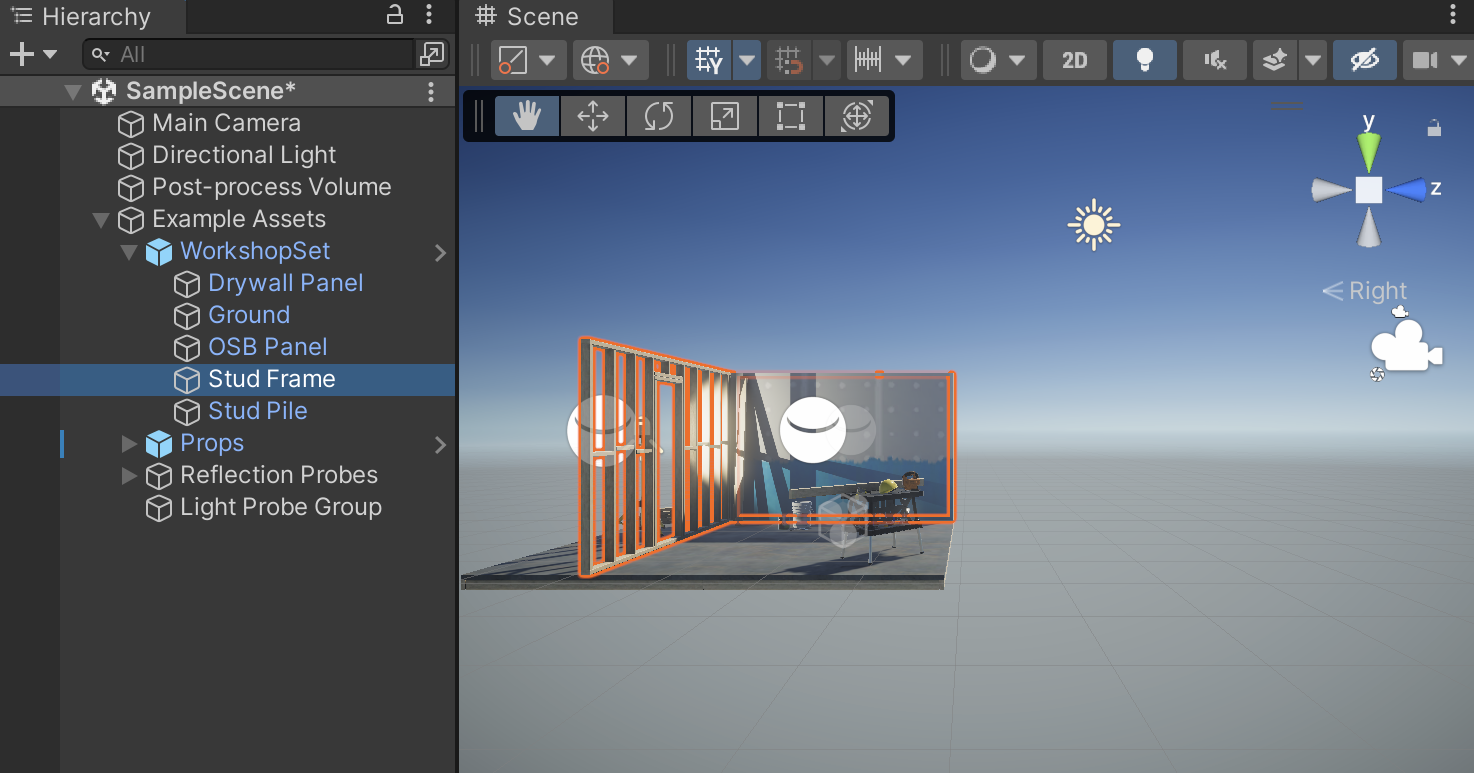
Task: Expand Reflection Probes group
Action: click(x=128, y=475)
